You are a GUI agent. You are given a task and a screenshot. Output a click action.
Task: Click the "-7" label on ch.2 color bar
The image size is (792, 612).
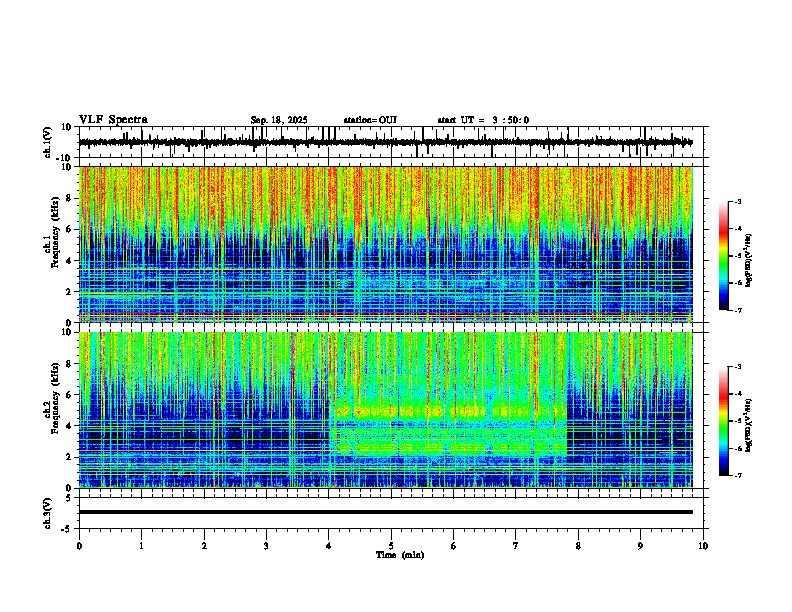tap(738, 475)
